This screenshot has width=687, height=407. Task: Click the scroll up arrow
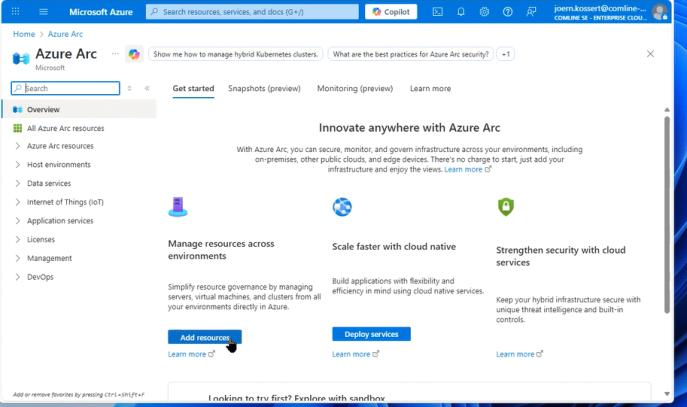667,110
